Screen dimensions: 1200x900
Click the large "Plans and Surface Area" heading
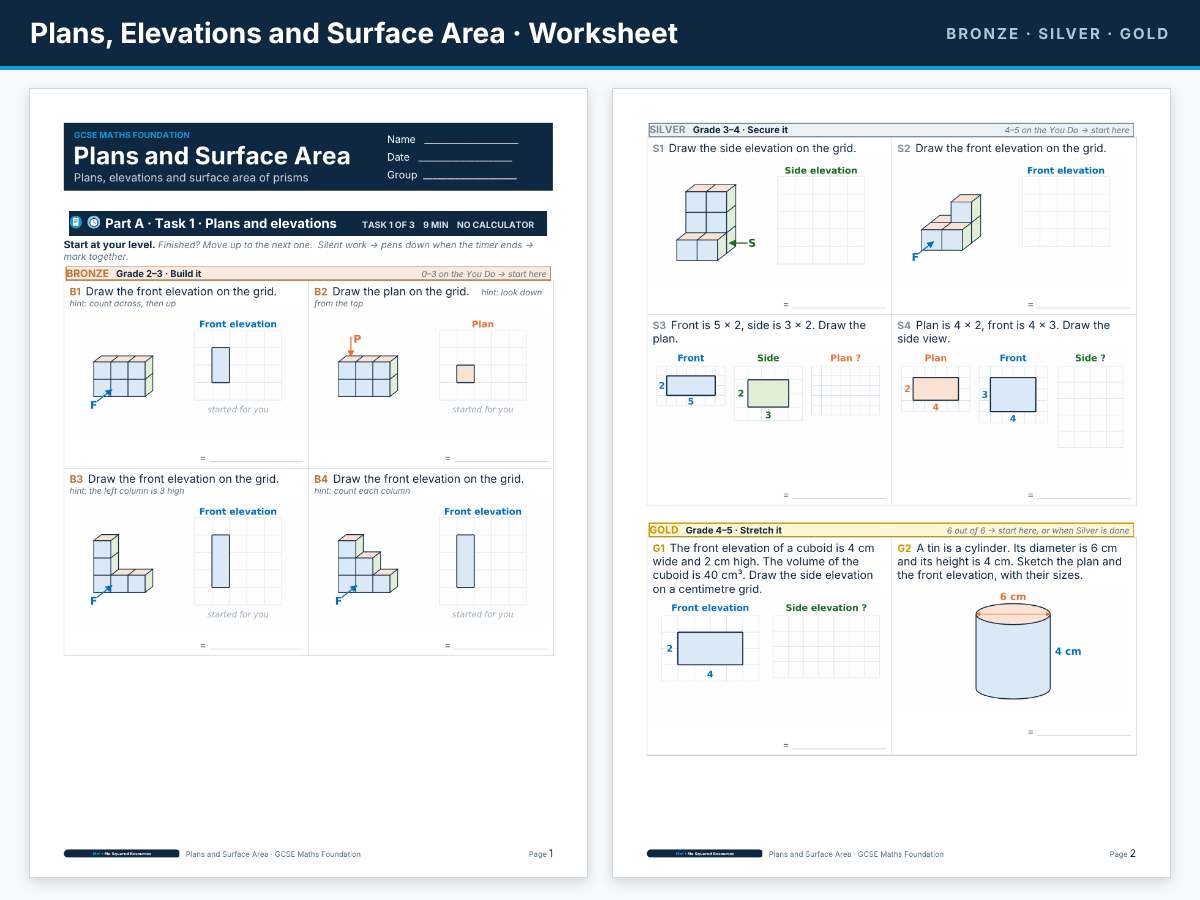(x=212, y=156)
